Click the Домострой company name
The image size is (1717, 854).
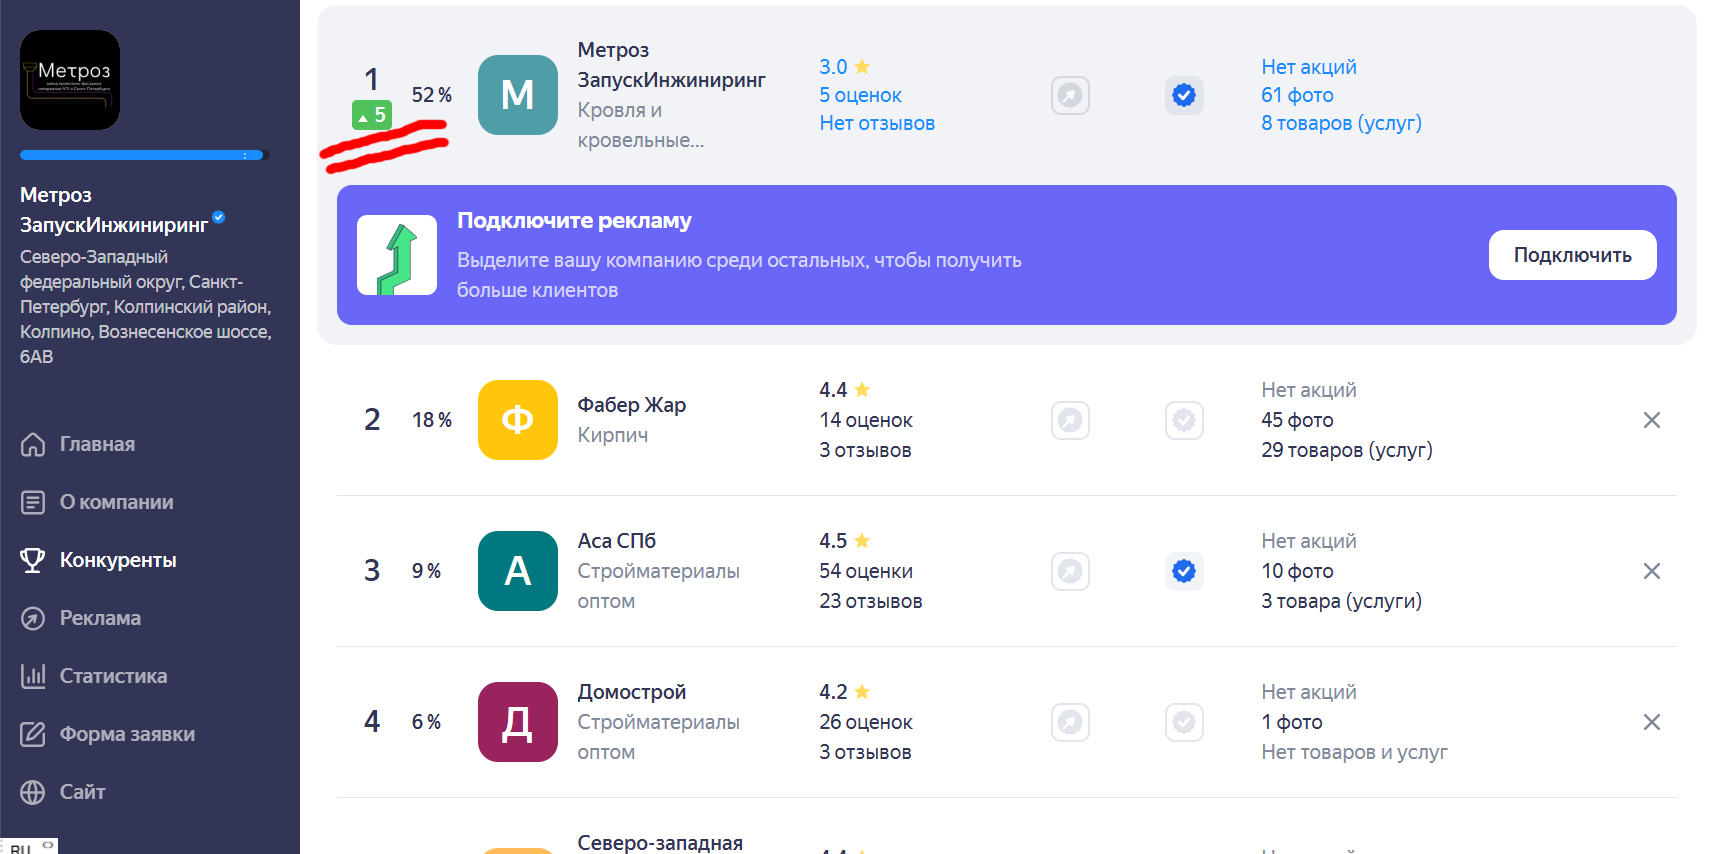pos(631,692)
